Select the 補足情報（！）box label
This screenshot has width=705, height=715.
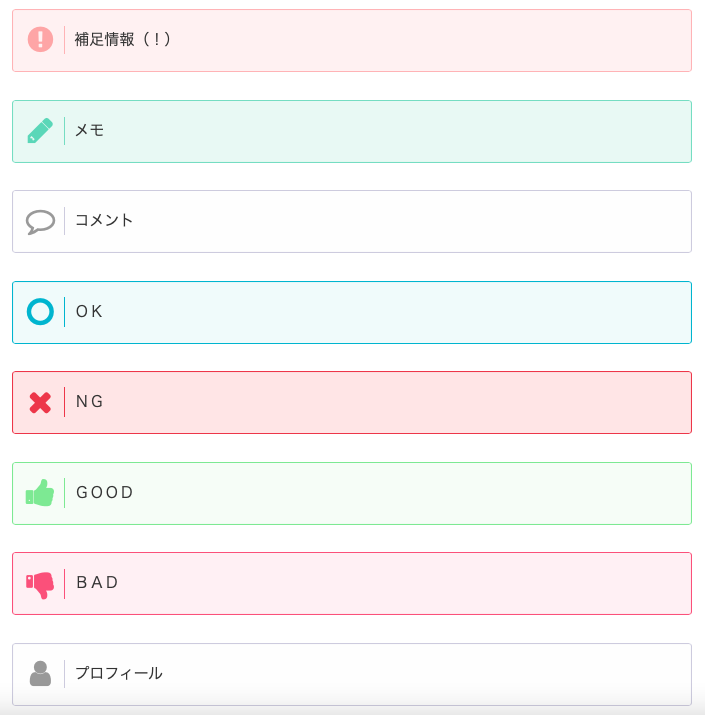click(x=123, y=40)
